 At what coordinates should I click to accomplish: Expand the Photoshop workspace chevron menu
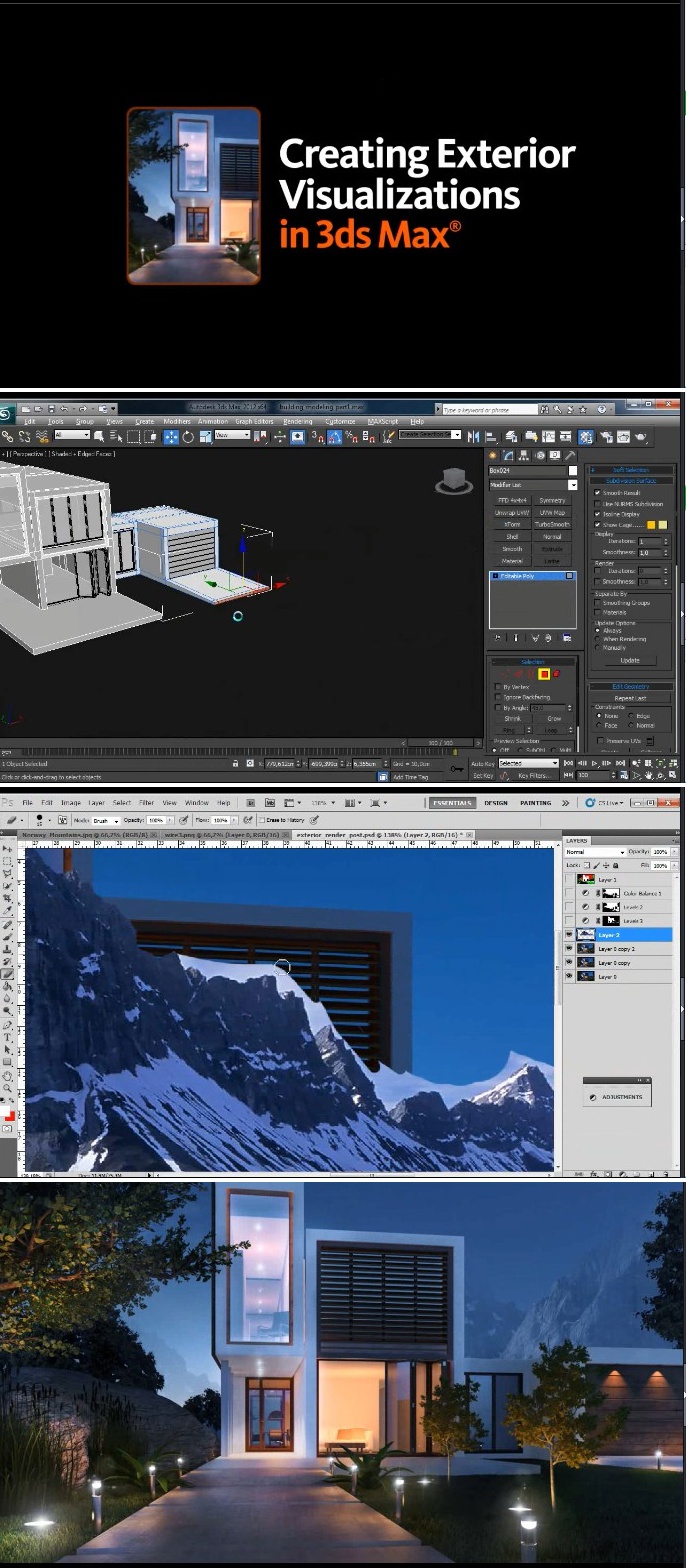coord(566,802)
